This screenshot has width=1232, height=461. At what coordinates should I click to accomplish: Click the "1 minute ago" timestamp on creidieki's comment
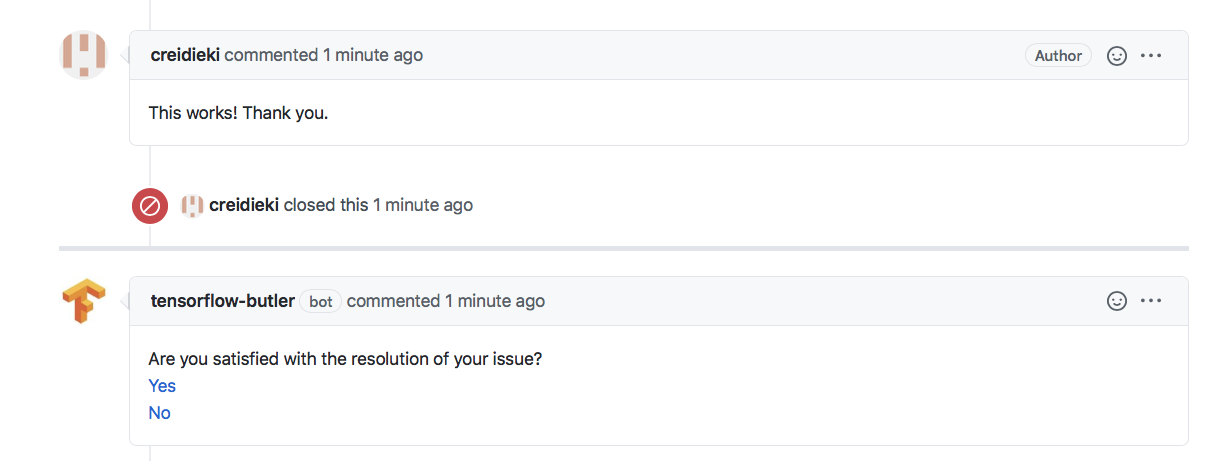point(373,55)
